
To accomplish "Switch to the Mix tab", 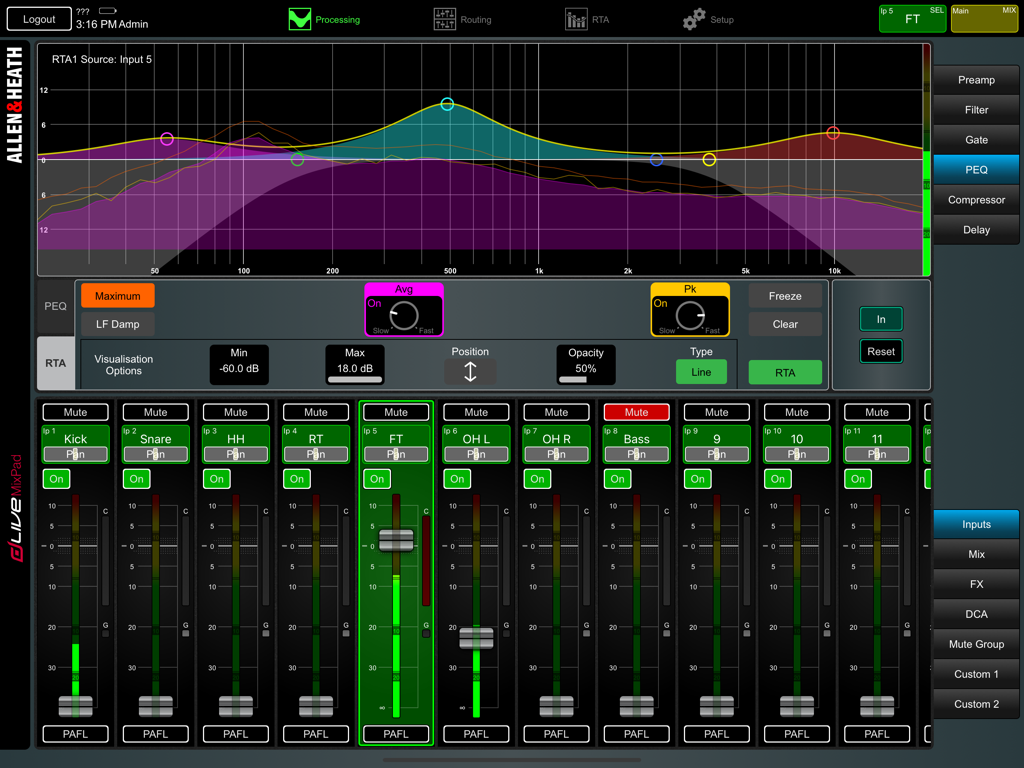I will point(976,554).
